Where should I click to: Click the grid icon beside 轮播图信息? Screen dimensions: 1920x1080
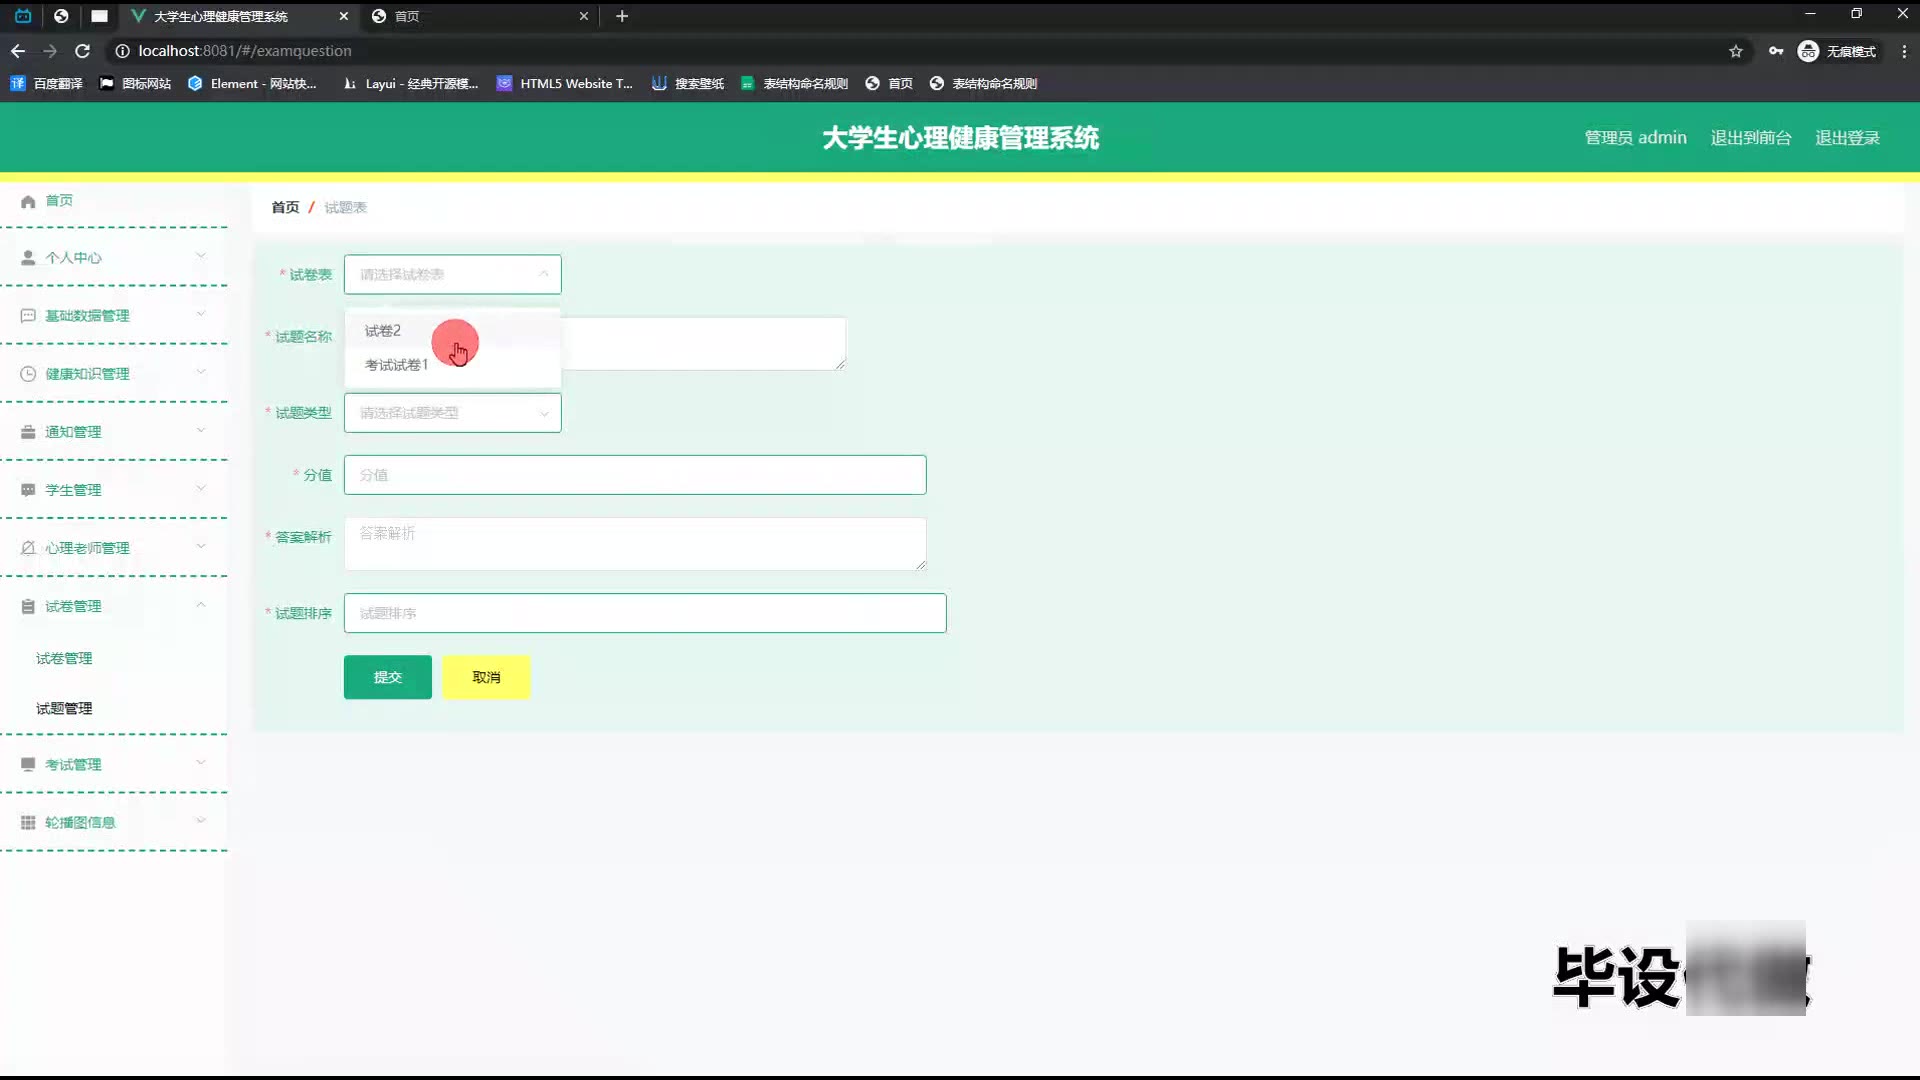[x=28, y=822]
